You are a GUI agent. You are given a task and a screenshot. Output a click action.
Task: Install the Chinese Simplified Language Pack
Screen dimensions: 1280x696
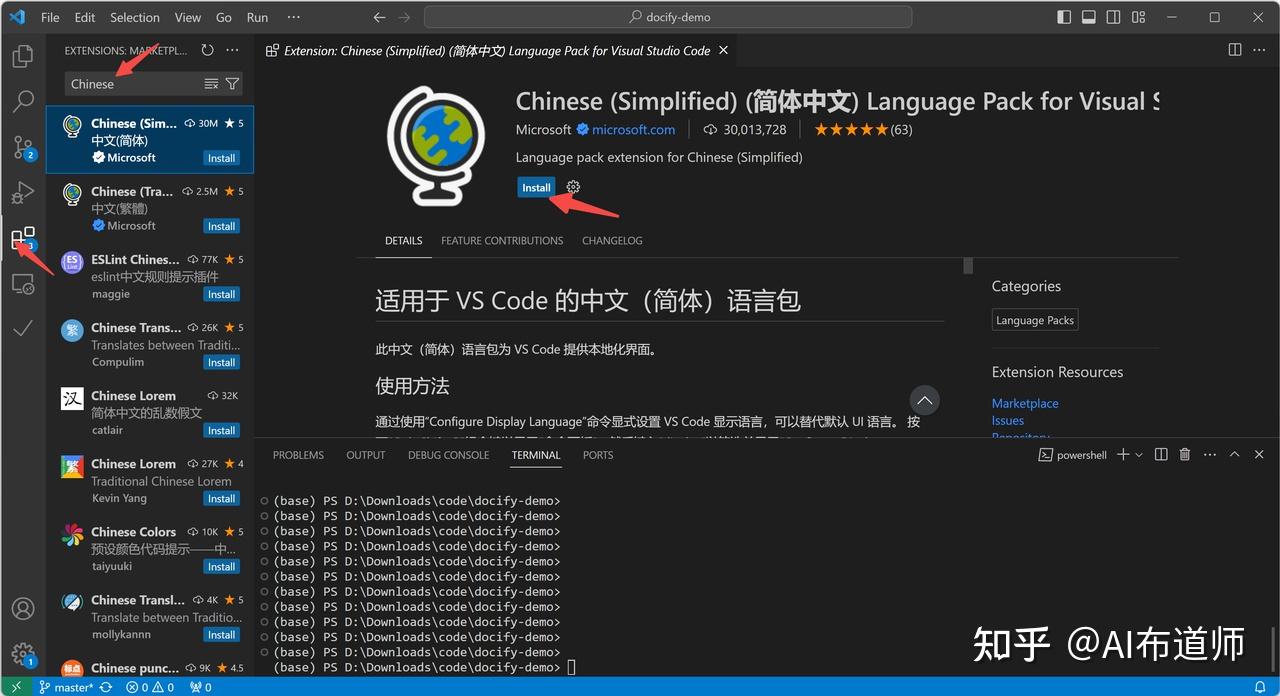536,187
